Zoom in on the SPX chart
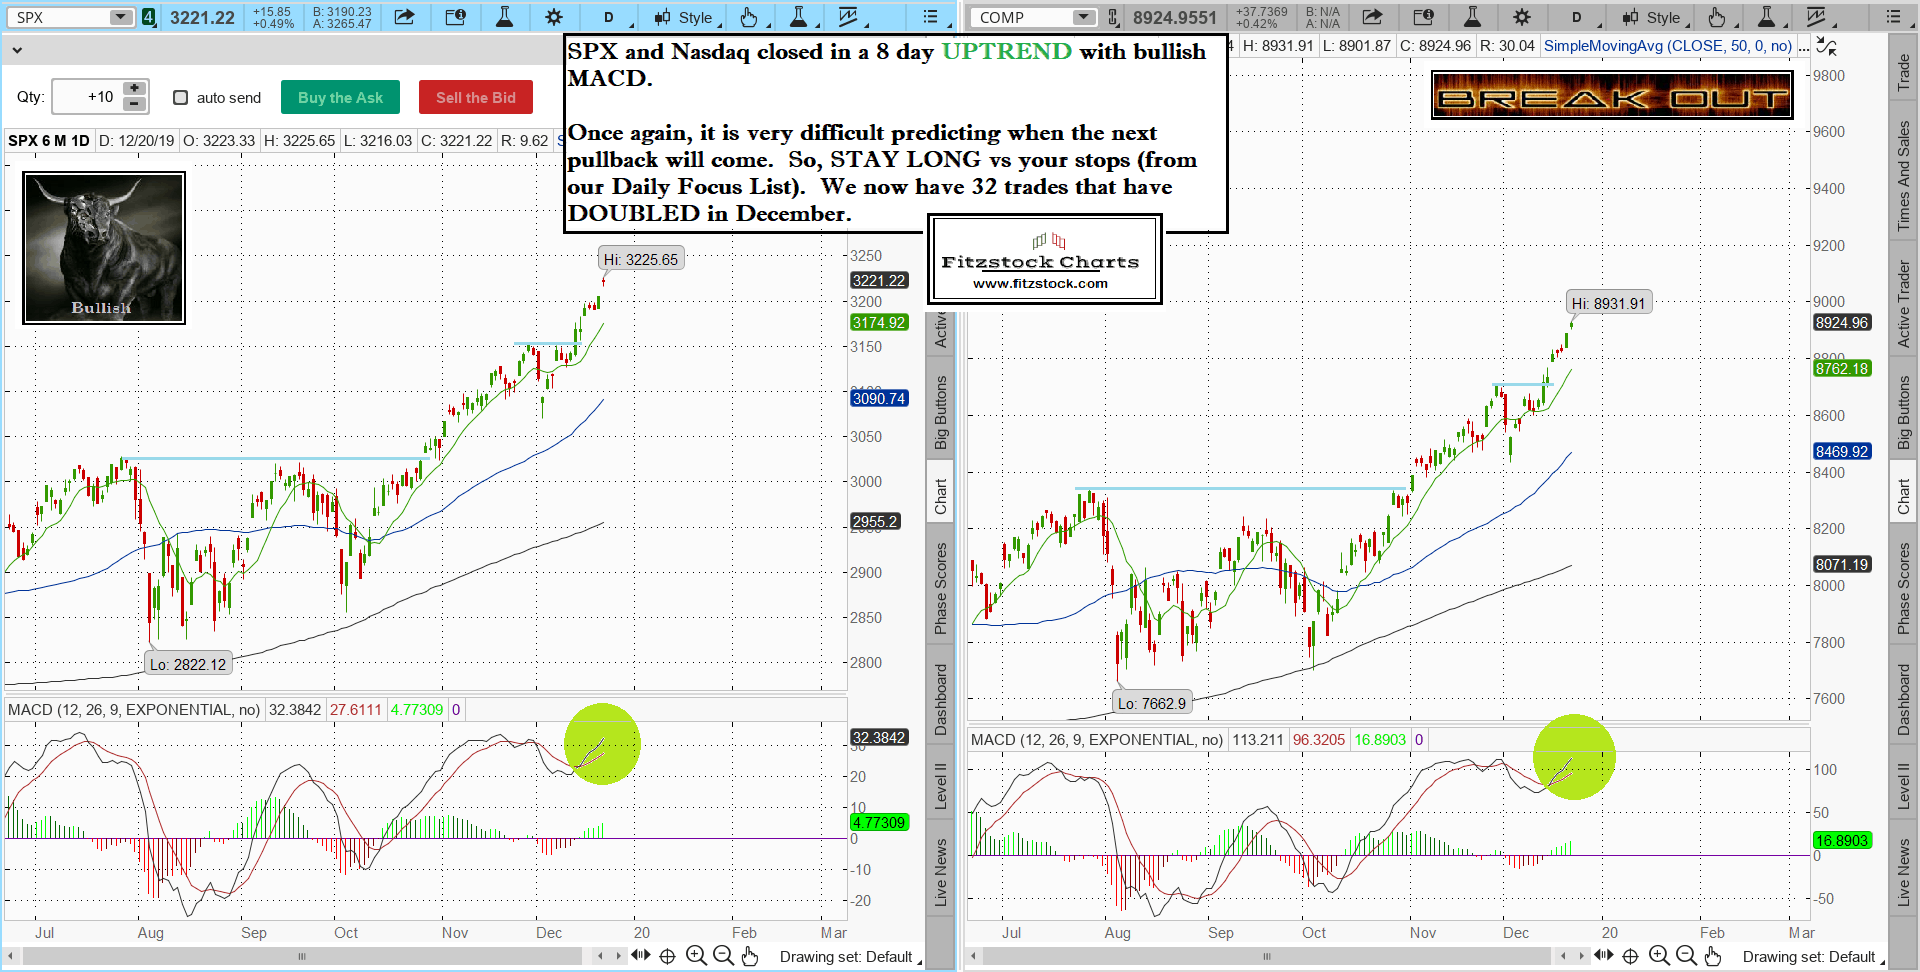 coord(696,956)
